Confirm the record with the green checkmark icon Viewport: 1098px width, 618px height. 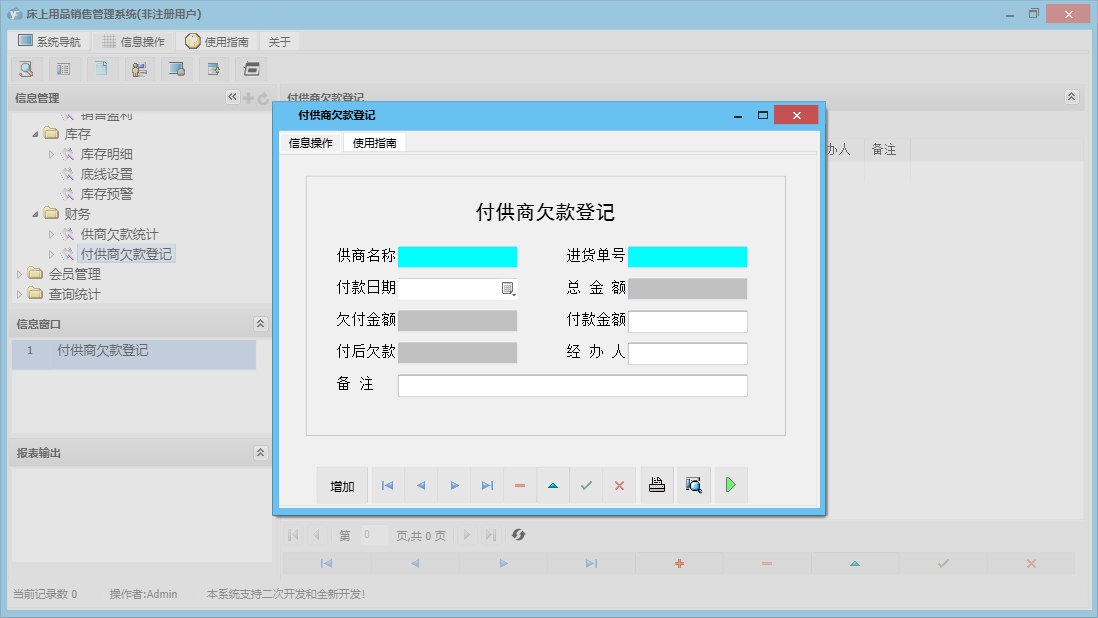click(586, 485)
